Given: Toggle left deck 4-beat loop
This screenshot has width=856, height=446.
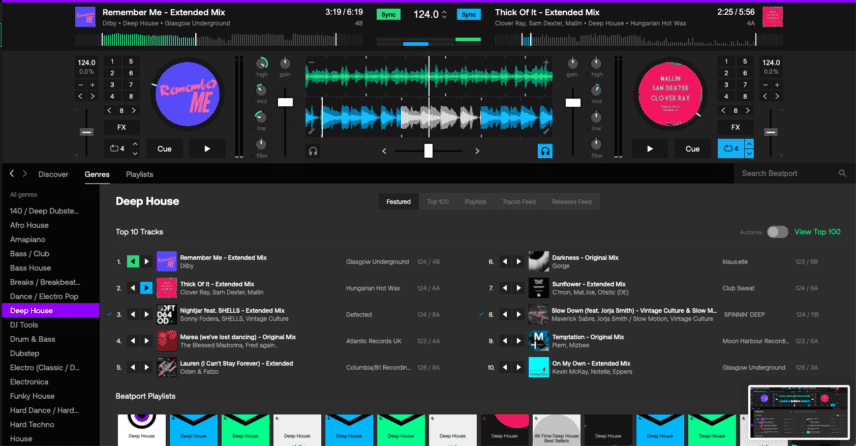Looking at the screenshot, I should [117, 148].
